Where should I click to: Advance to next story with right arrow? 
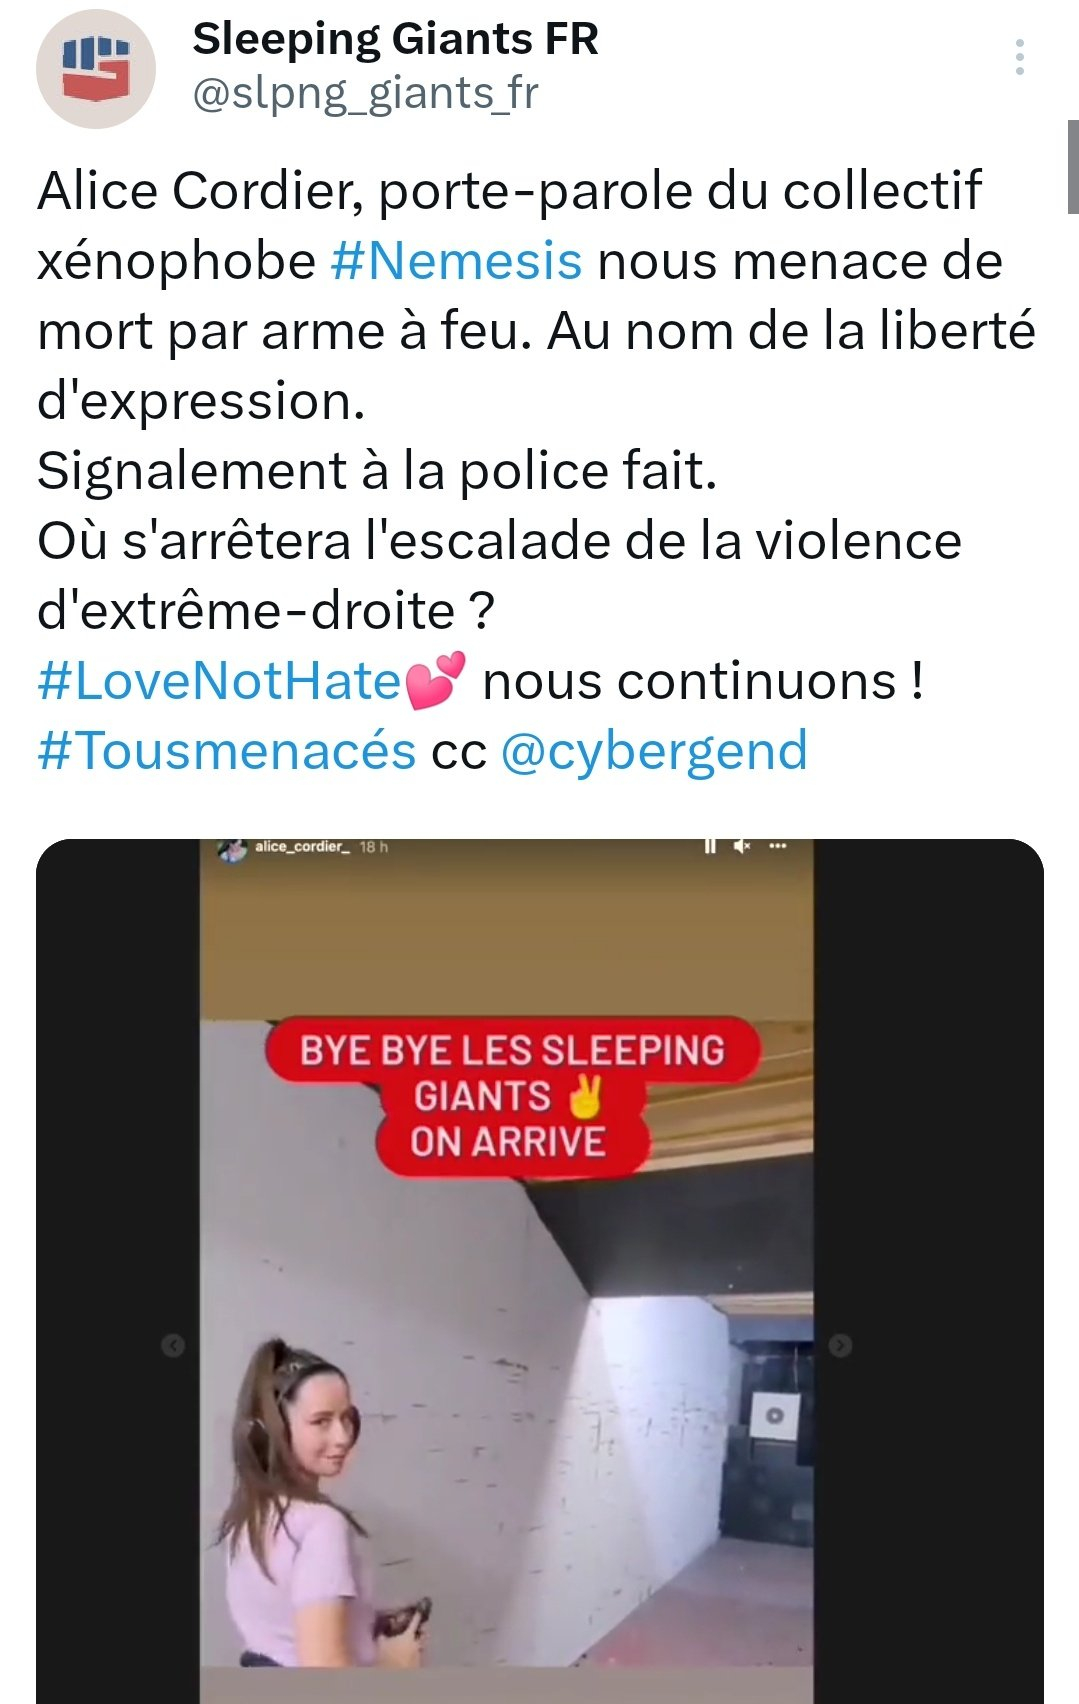[840, 1345]
